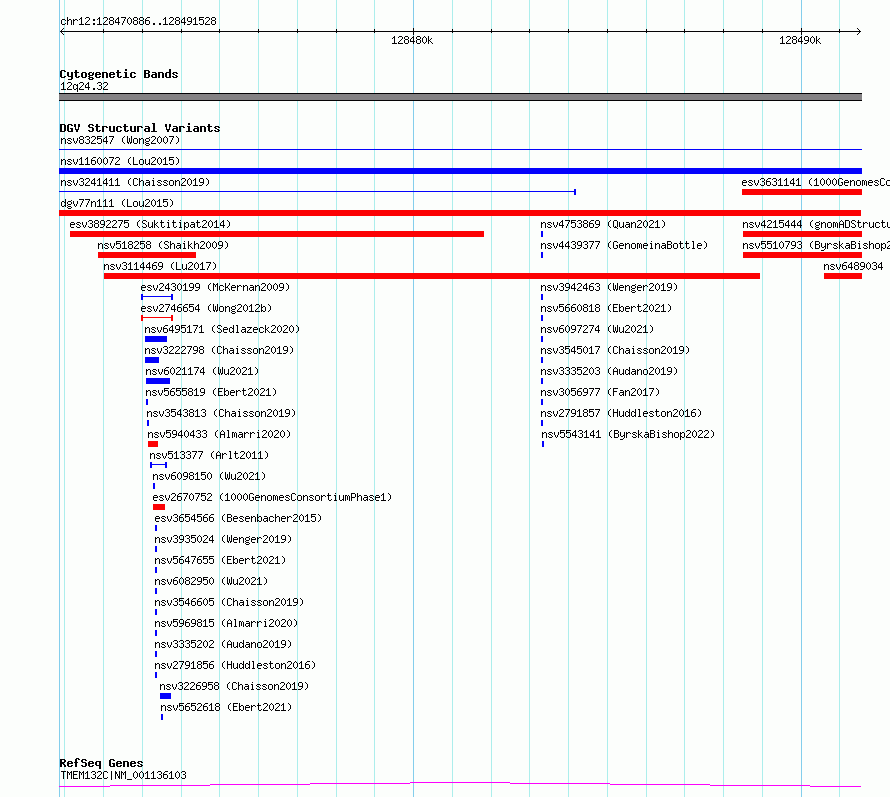Click the TMEM132C|NM_001136103 gene label
The image size is (890, 797).
pos(123,775)
